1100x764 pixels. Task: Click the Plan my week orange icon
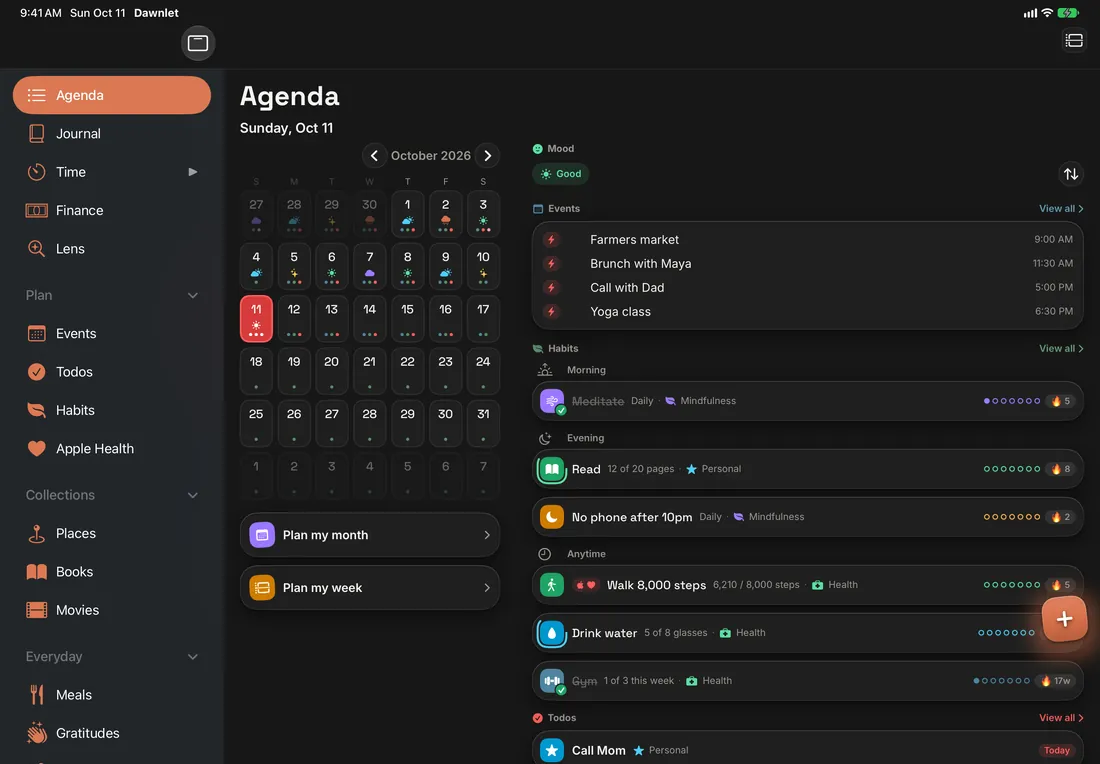tap(262, 587)
